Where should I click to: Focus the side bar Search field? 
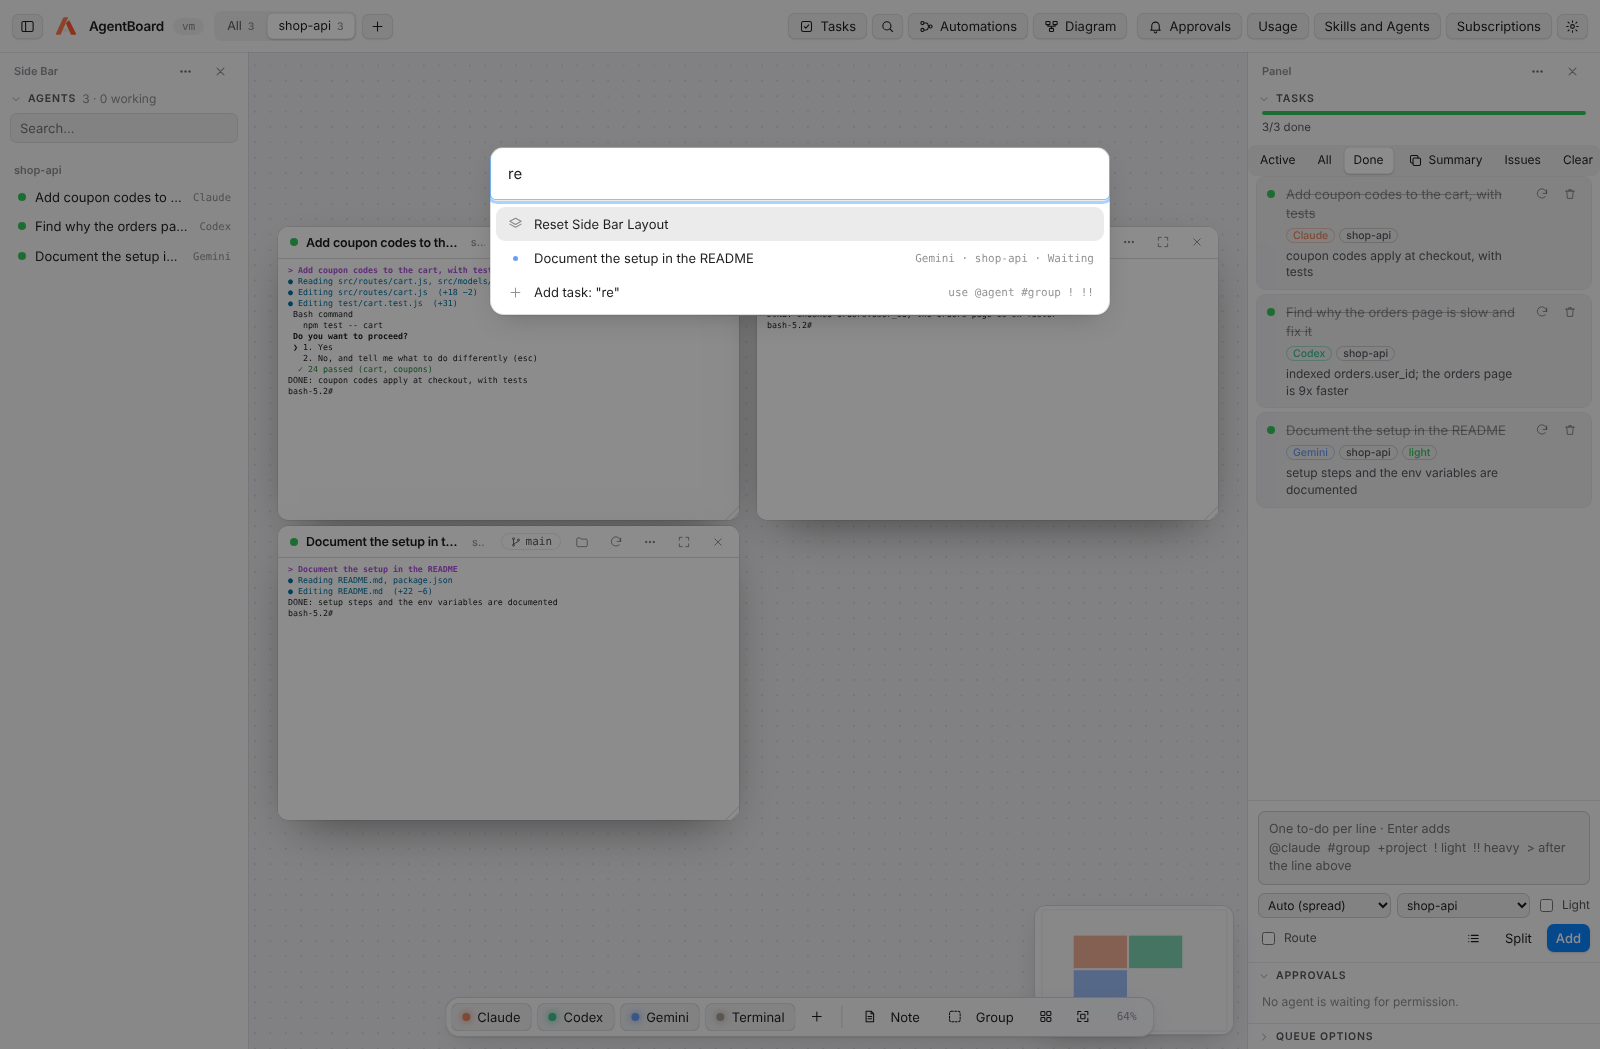[124, 128]
